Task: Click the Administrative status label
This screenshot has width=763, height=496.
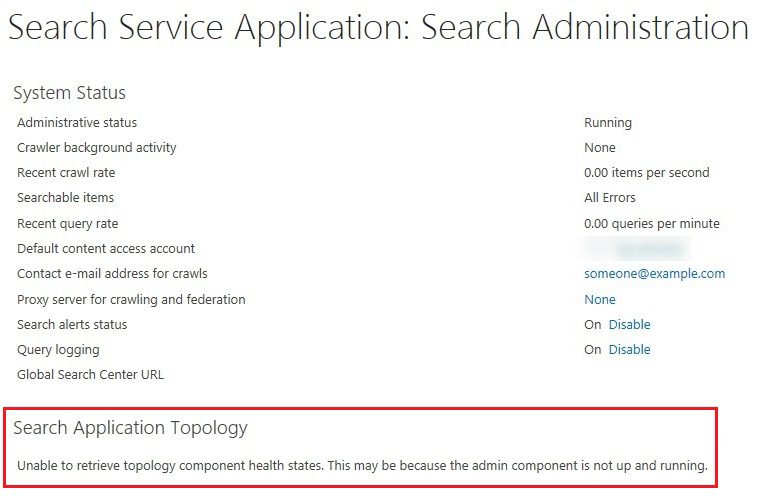Action: [x=77, y=123]
